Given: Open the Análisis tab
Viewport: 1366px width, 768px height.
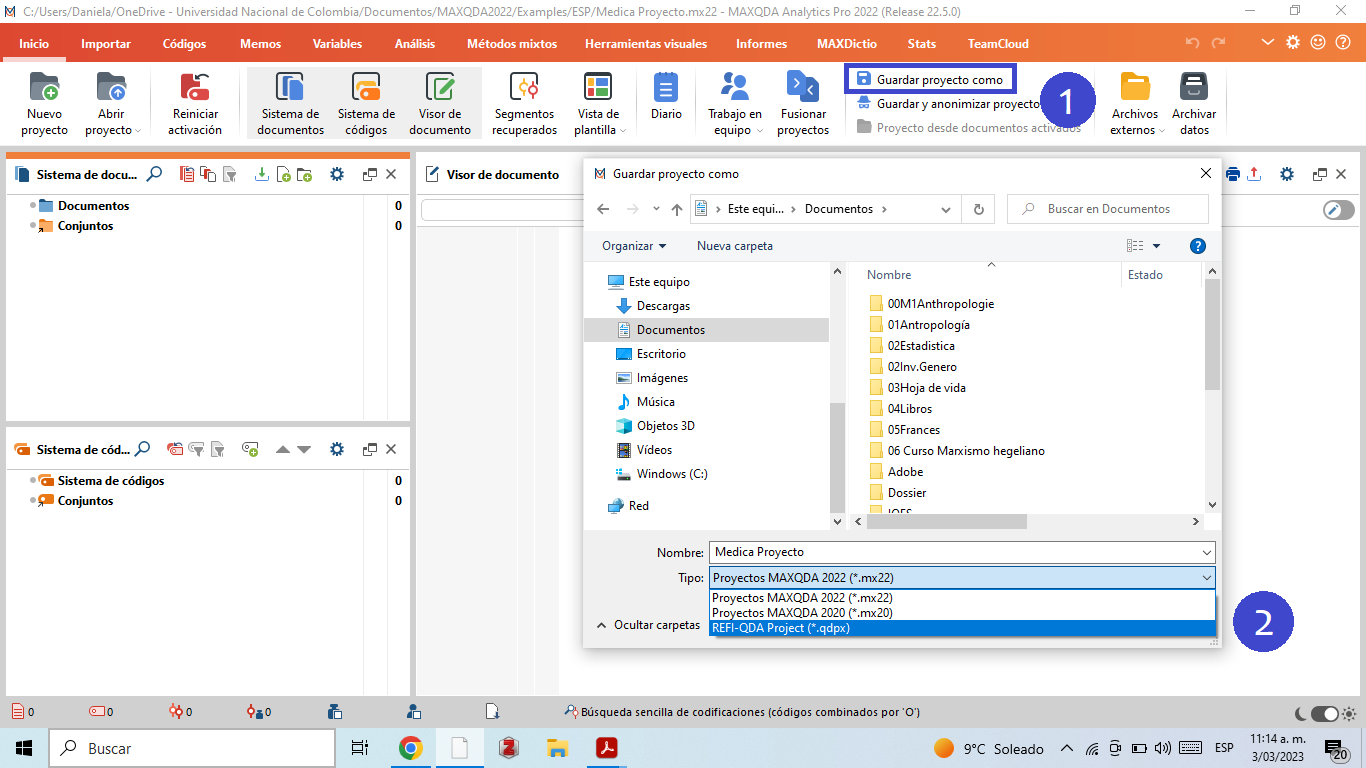Looking at the screenshot, I should (415, 43).
